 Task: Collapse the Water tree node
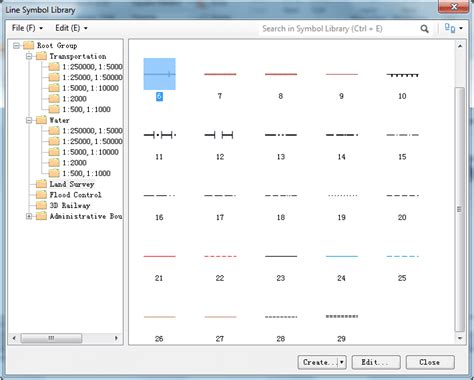pyautogui.click(x=29, y=120)
